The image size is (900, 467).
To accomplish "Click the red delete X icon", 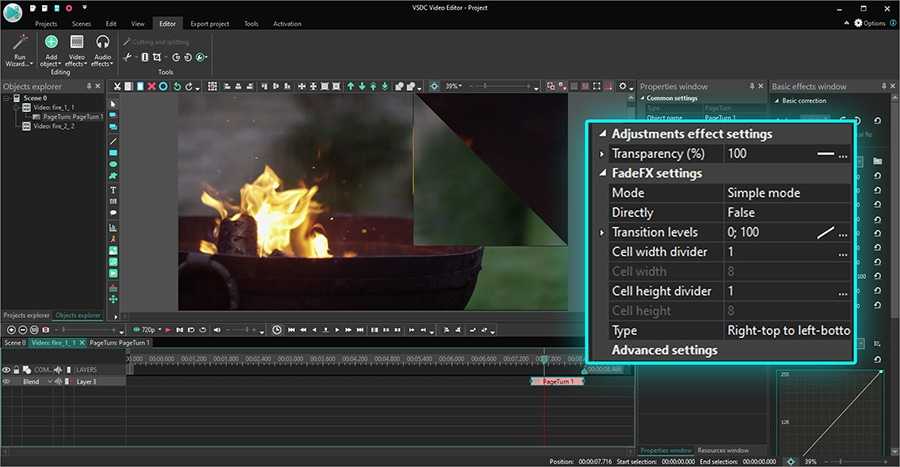I will [151, 87].
